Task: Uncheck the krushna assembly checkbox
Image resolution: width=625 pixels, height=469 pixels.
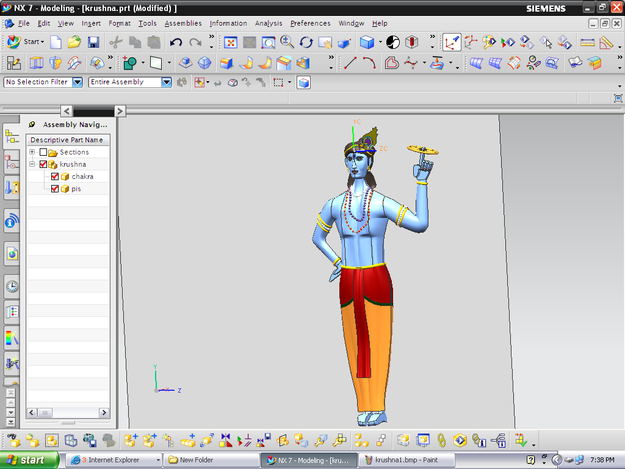Action: coord(43,164)
